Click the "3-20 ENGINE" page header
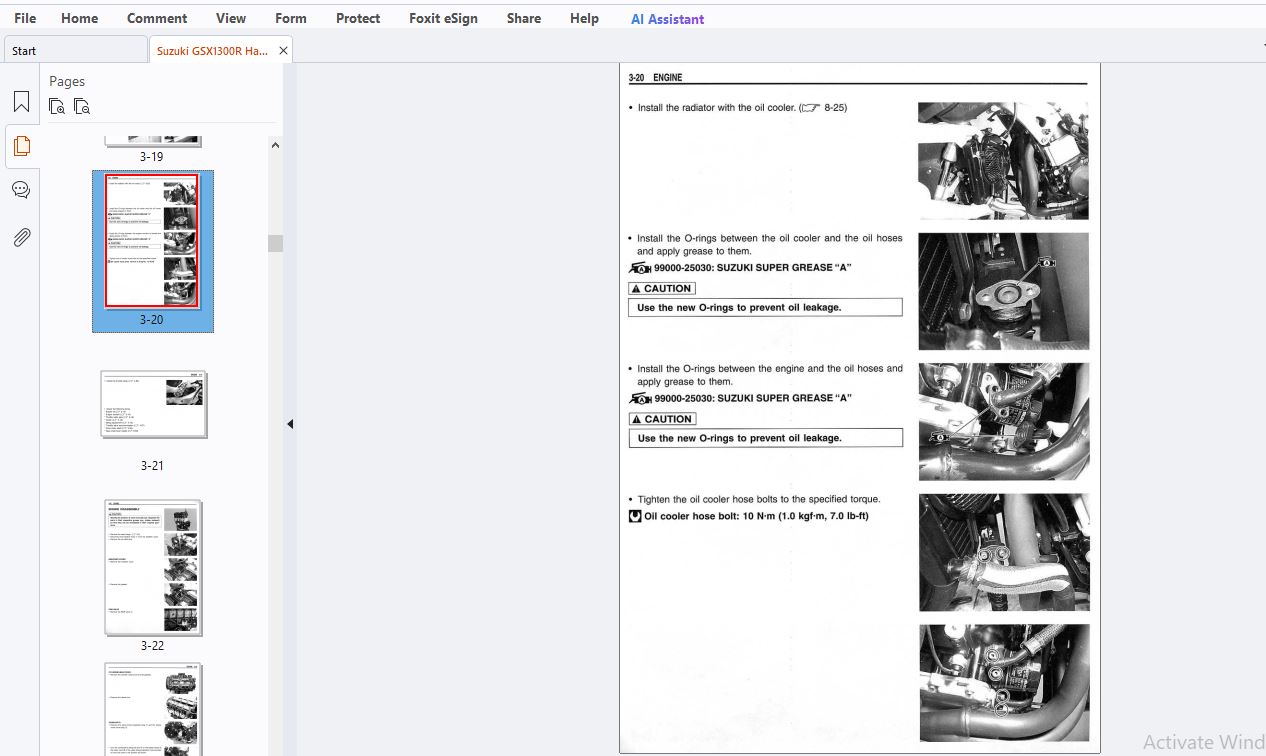This screenshot has height=756, width=1266. coord(655,77)
